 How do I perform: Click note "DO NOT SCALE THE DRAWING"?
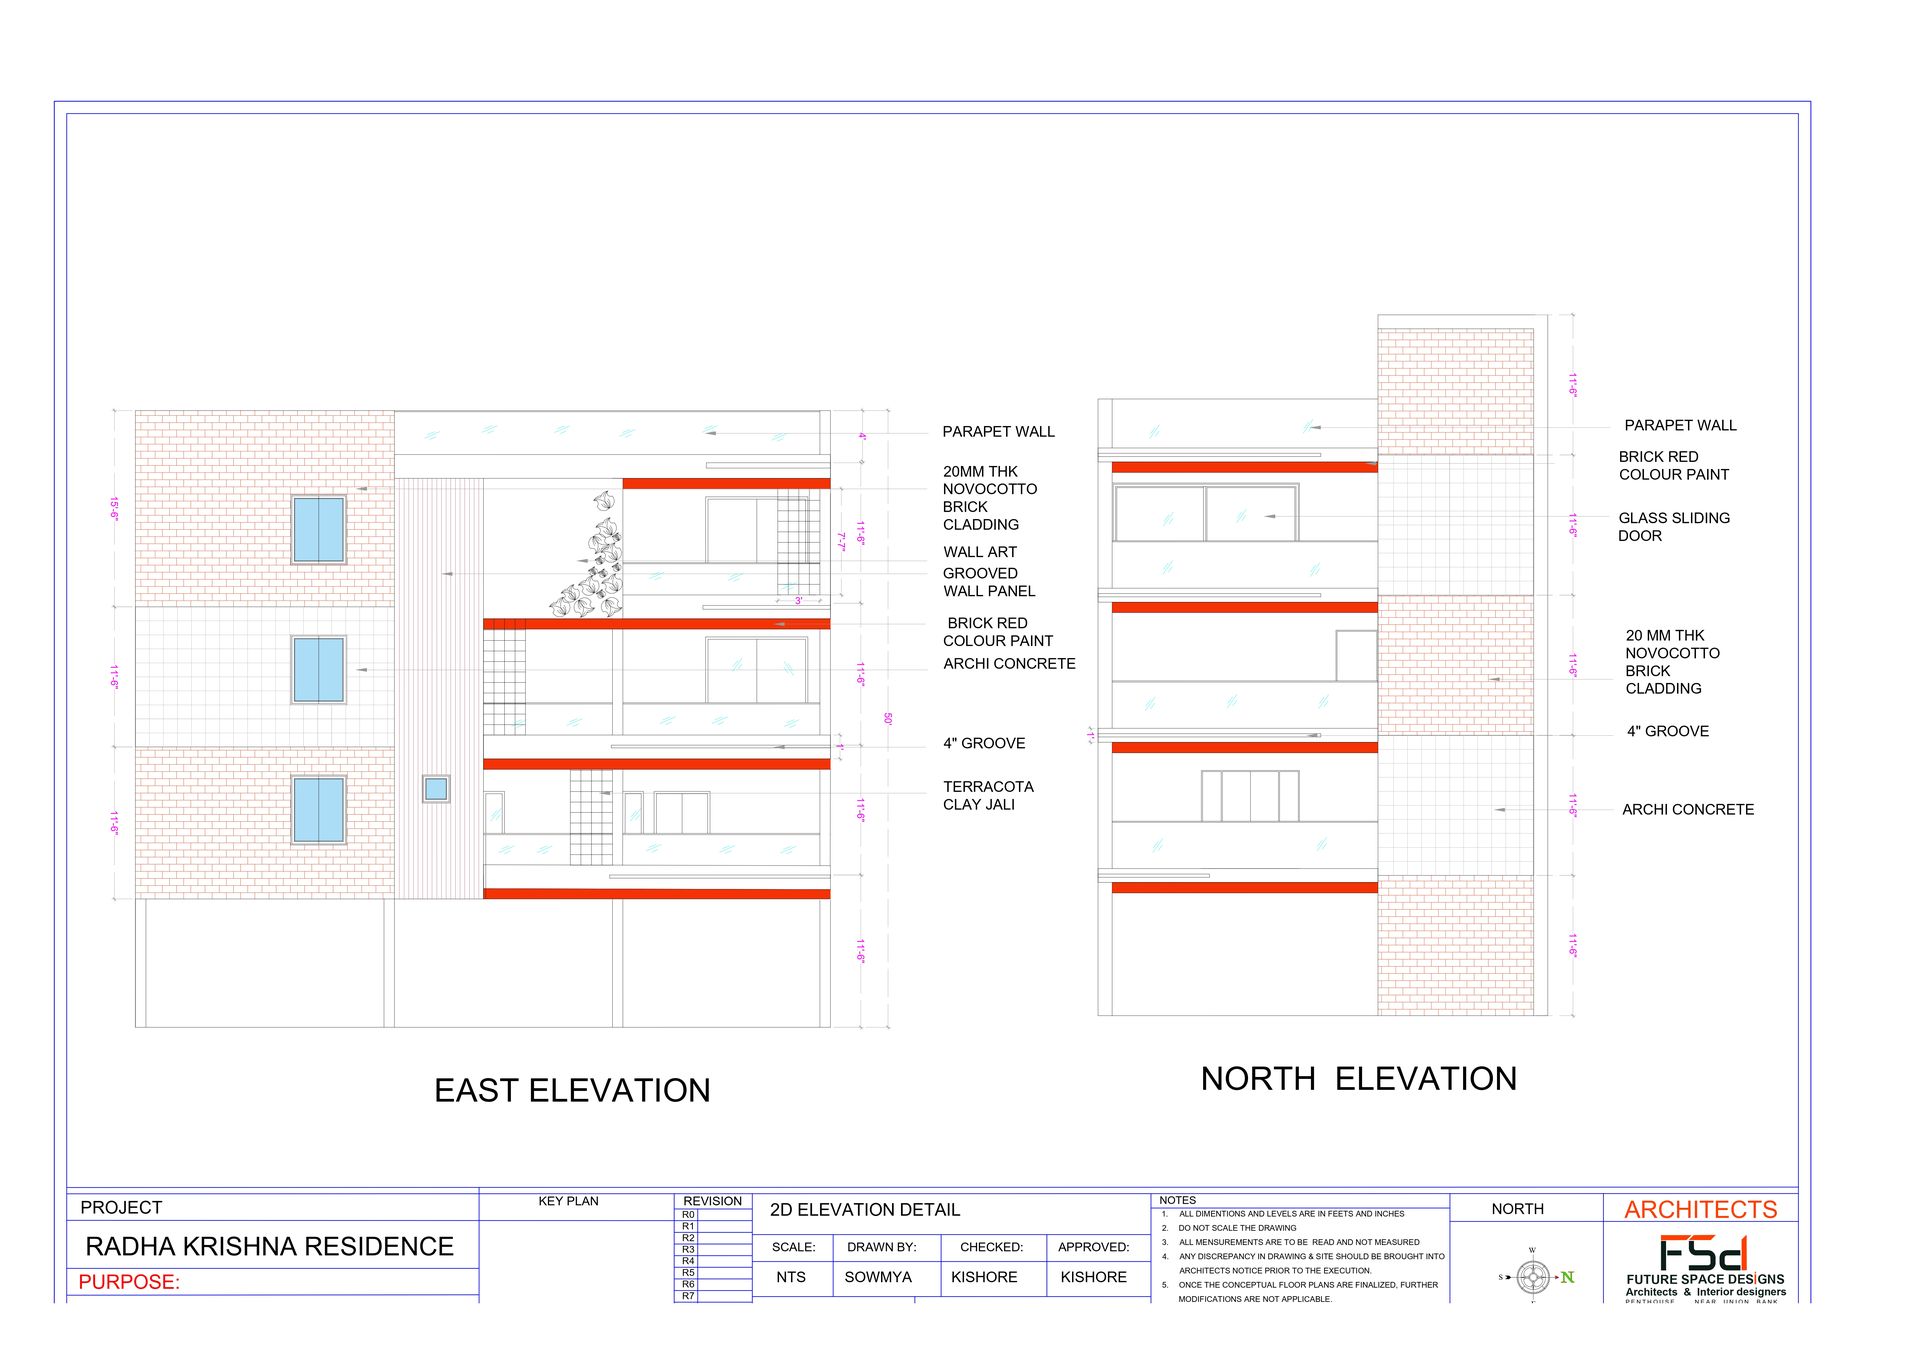click(1237, 1228)
